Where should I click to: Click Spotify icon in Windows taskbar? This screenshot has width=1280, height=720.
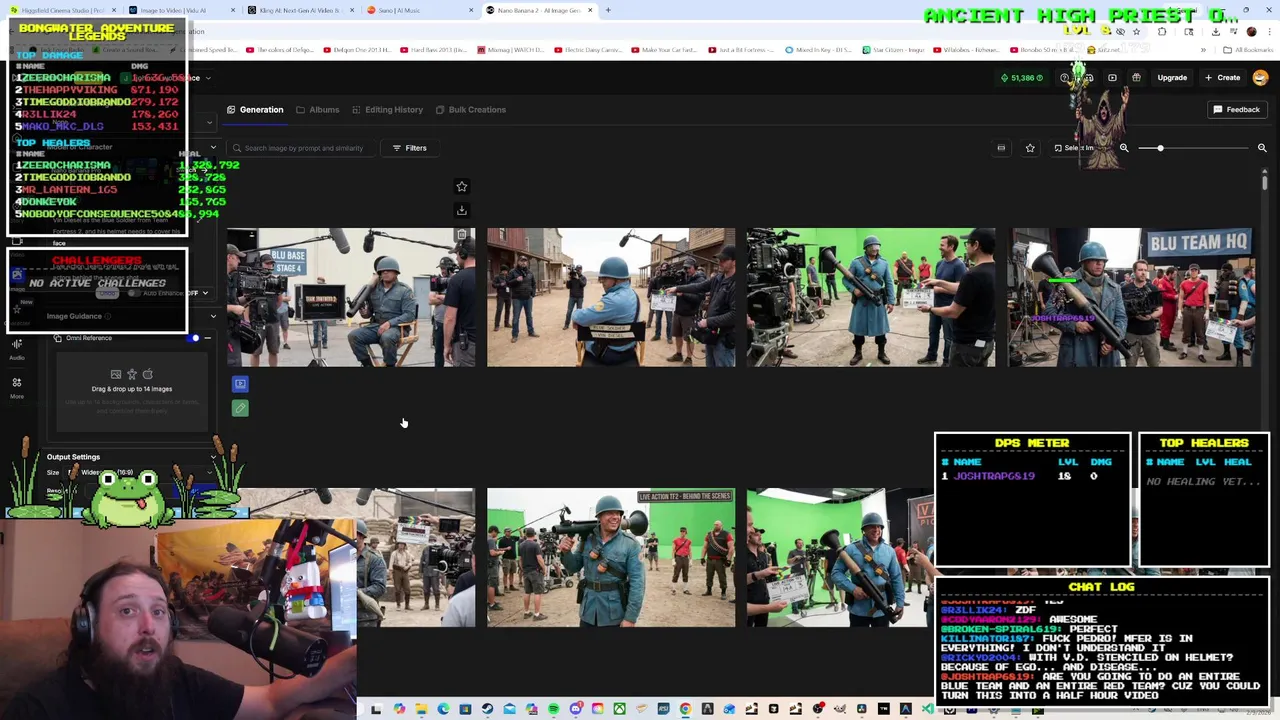tap(553, 710)
